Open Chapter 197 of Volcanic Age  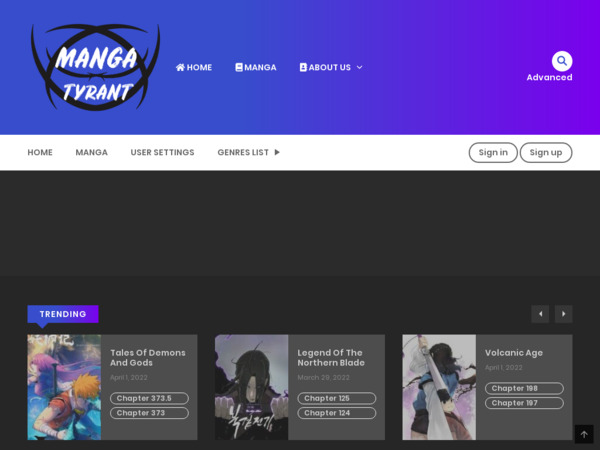coord(524,403)
